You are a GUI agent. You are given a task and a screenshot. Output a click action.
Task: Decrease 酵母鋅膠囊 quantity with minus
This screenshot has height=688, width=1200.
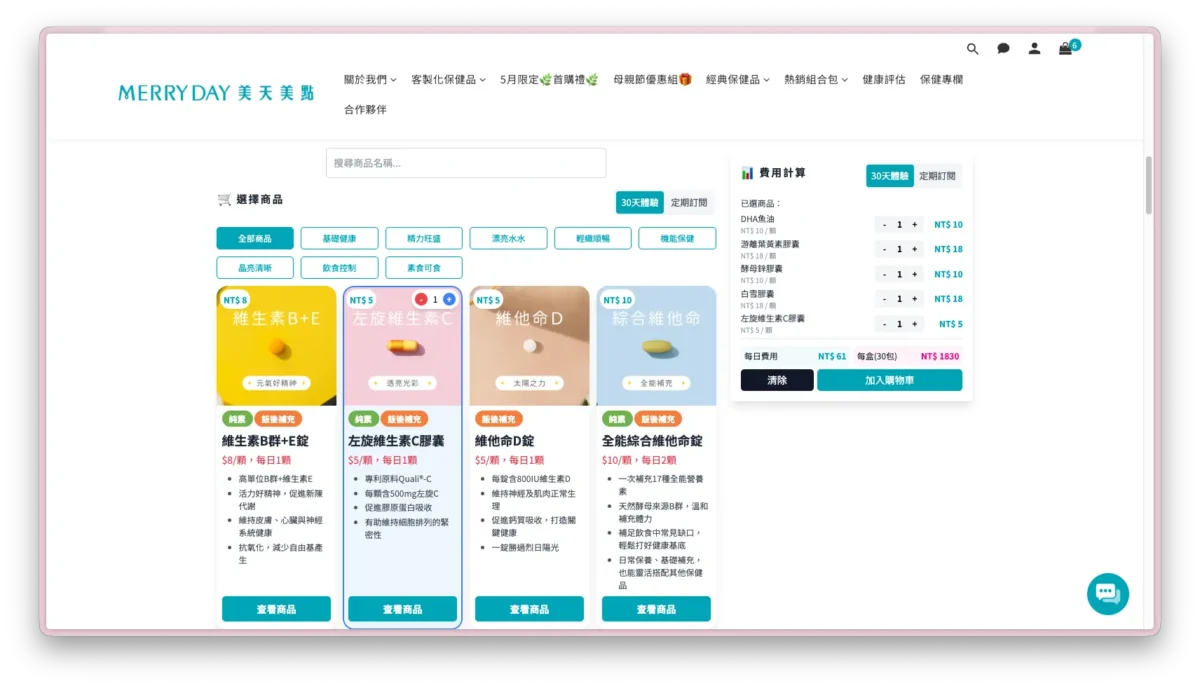pos(884,274)
